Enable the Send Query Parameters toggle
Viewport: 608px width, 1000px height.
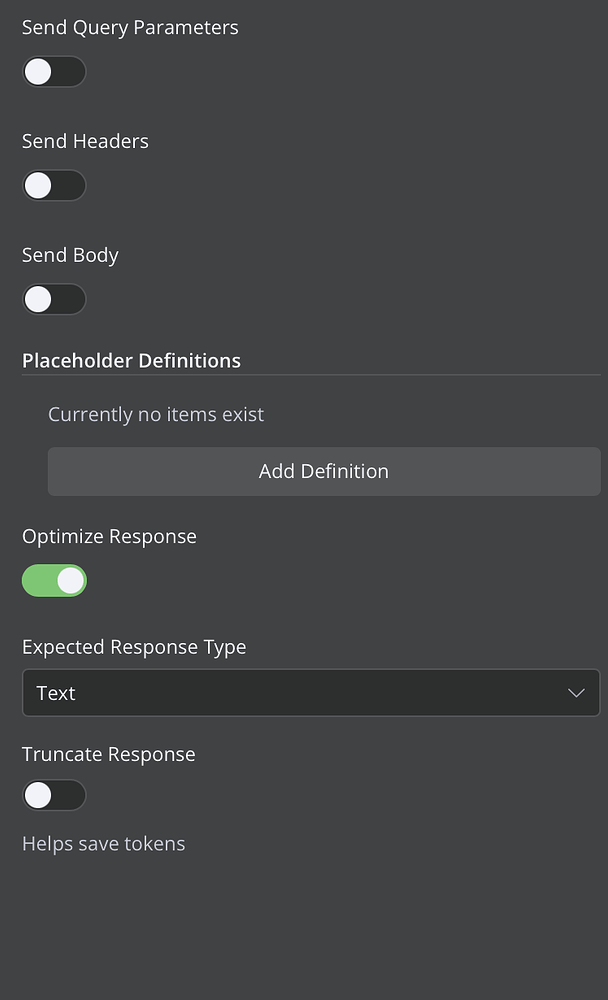(54, 71)
